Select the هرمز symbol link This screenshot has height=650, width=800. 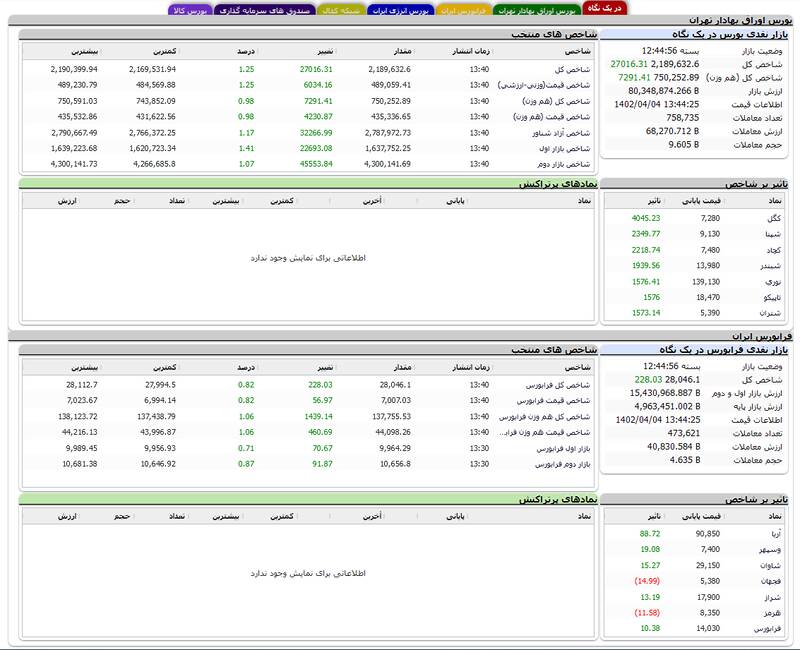click(772, 612)
